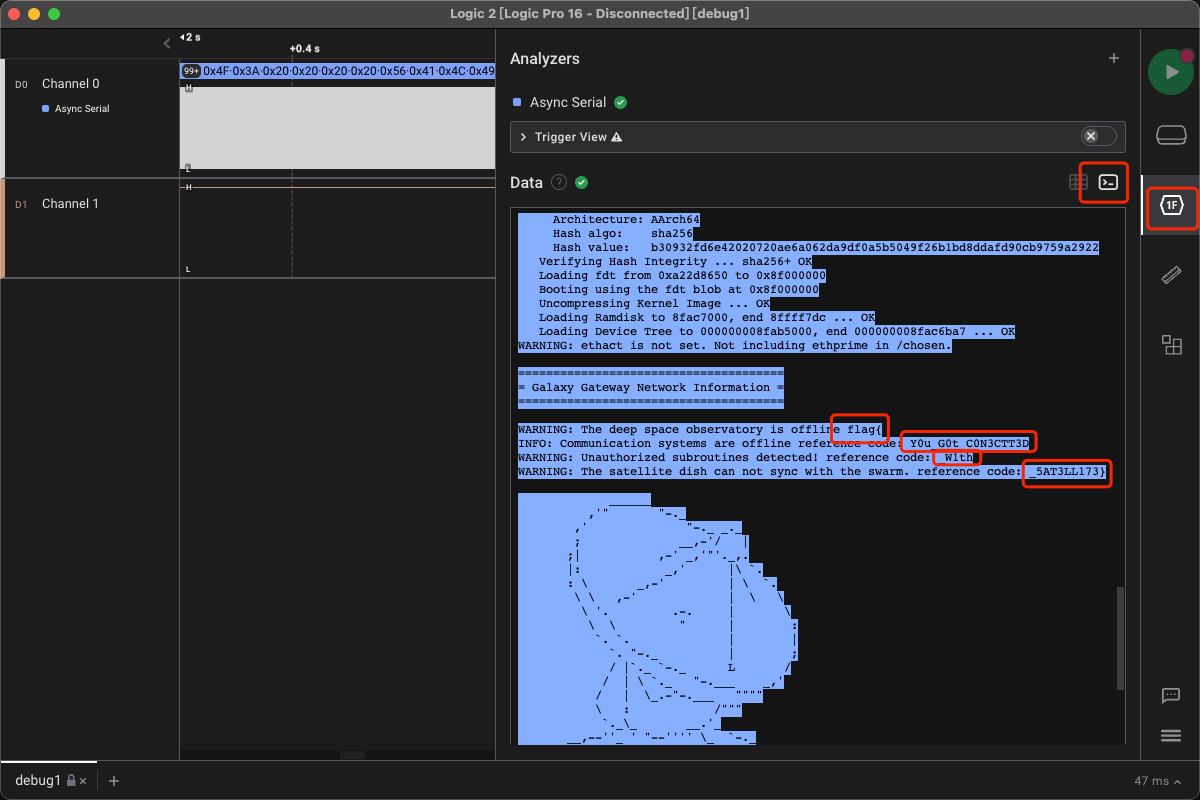Open the hamburger main menu

click(x=1171, y=736)
